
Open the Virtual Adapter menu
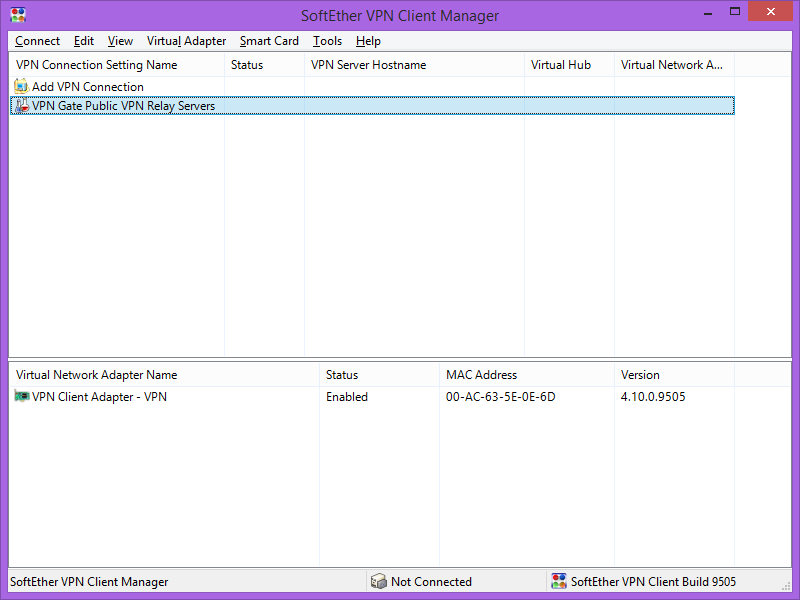click(186, 41)
